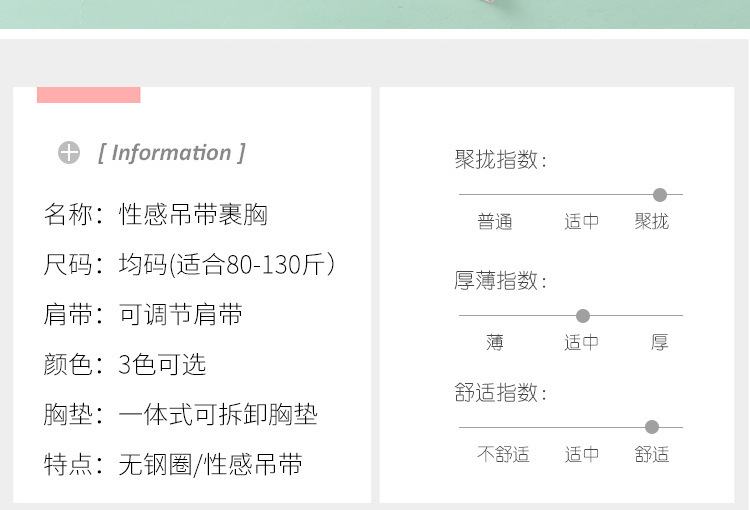Select 舒适 at the right end of the 舒适指数 scale
The width and height of the screenshot is (750, 510).
652,455
